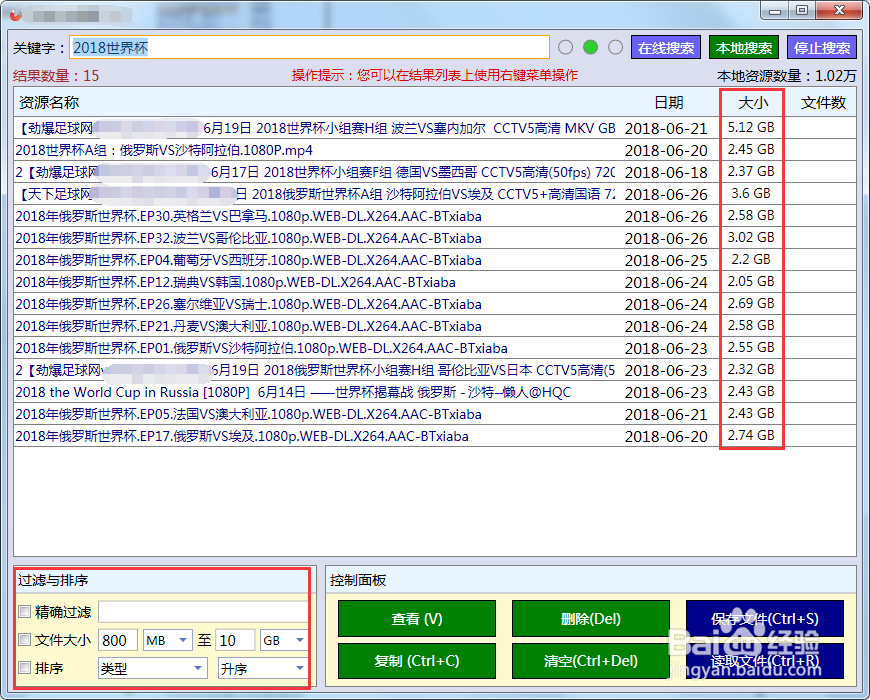870x700 pixels.
Task: Click the 删除(Del) delete button
Action: tap(590, 619)
